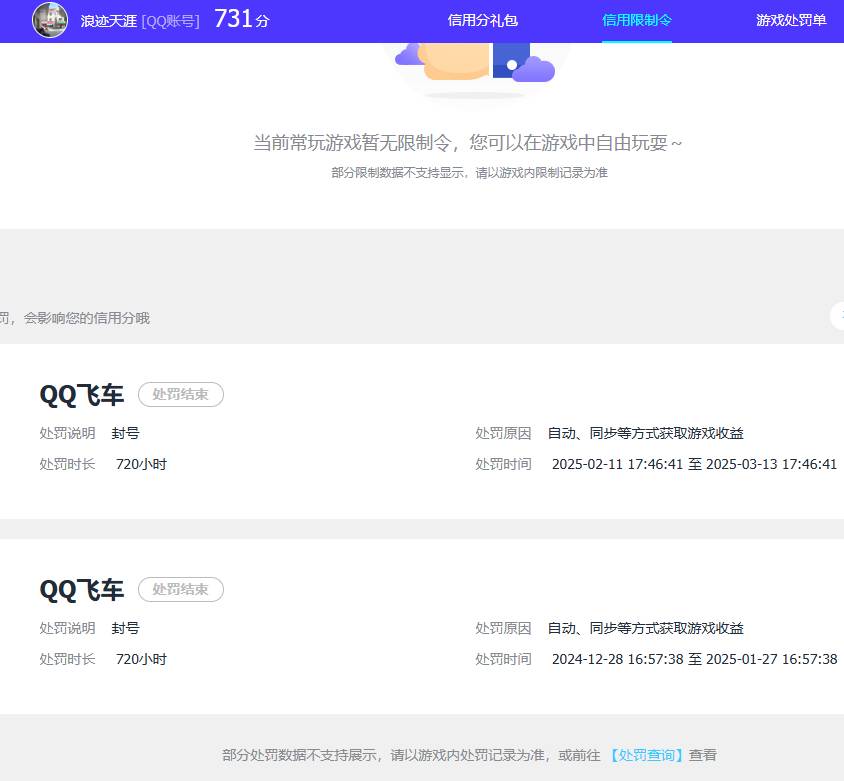Click the second QQ飞车 game title
Viewport: 844px width, 781px height.
coord(80,590)
